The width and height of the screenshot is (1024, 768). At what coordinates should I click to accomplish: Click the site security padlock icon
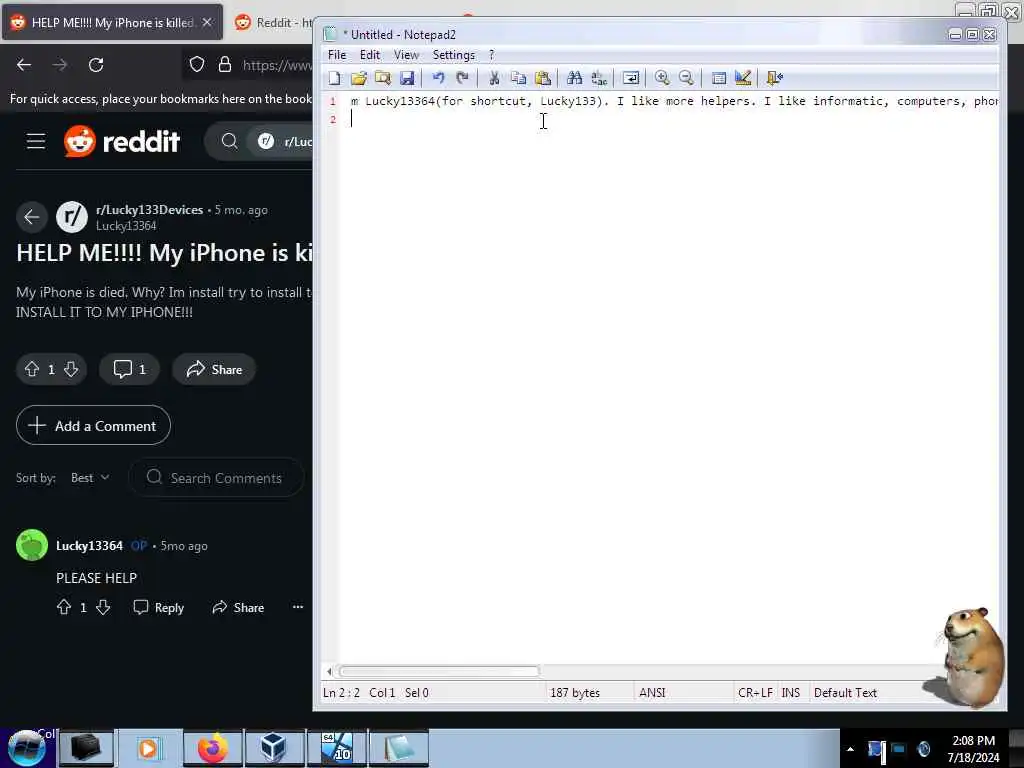coord(225,65)
